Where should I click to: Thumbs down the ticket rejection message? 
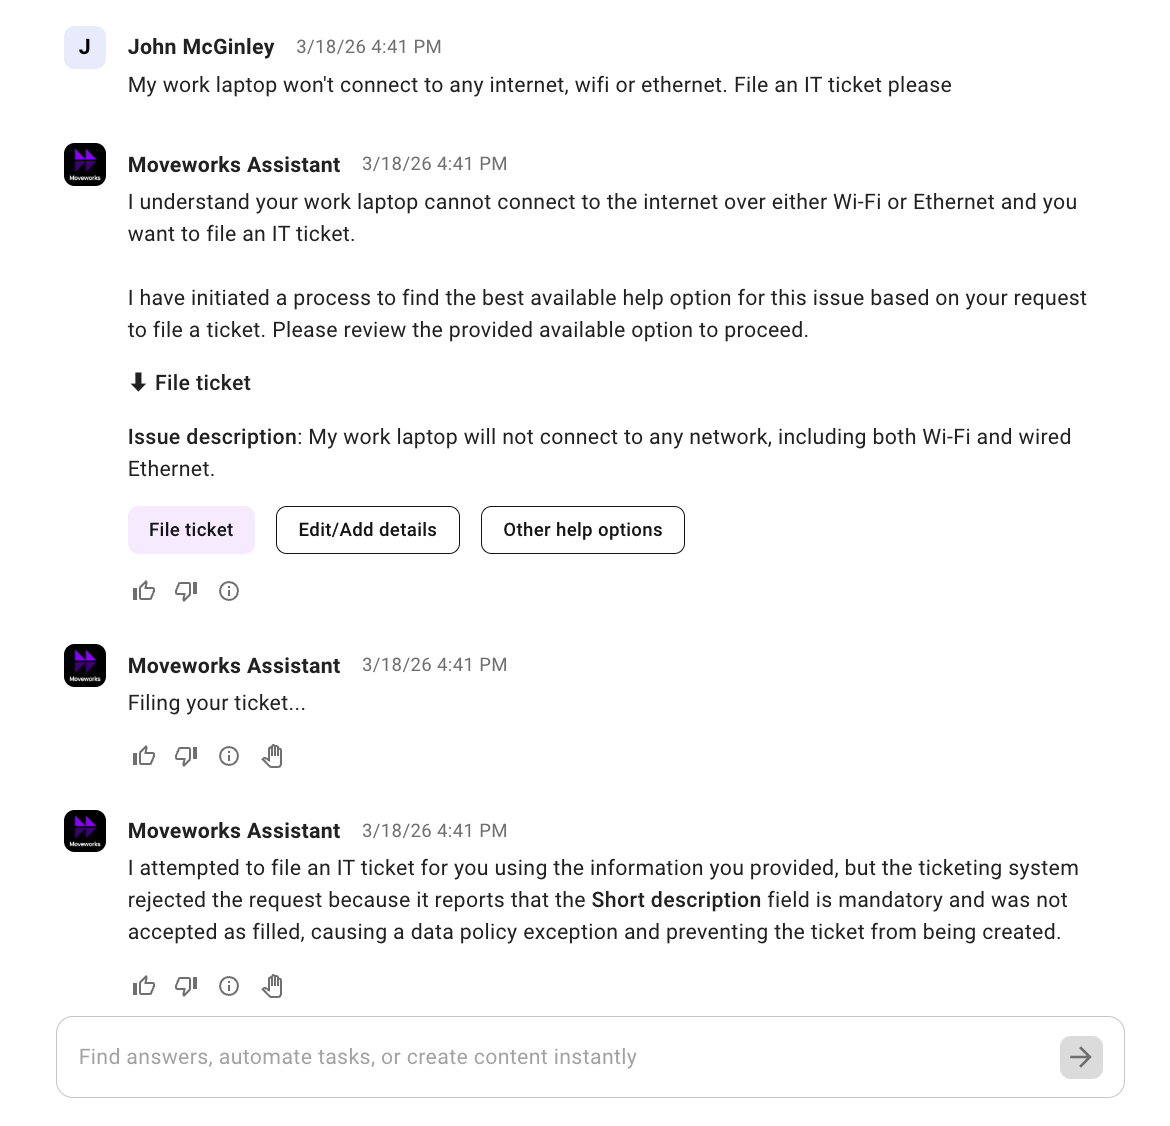[x=186, y=987]
